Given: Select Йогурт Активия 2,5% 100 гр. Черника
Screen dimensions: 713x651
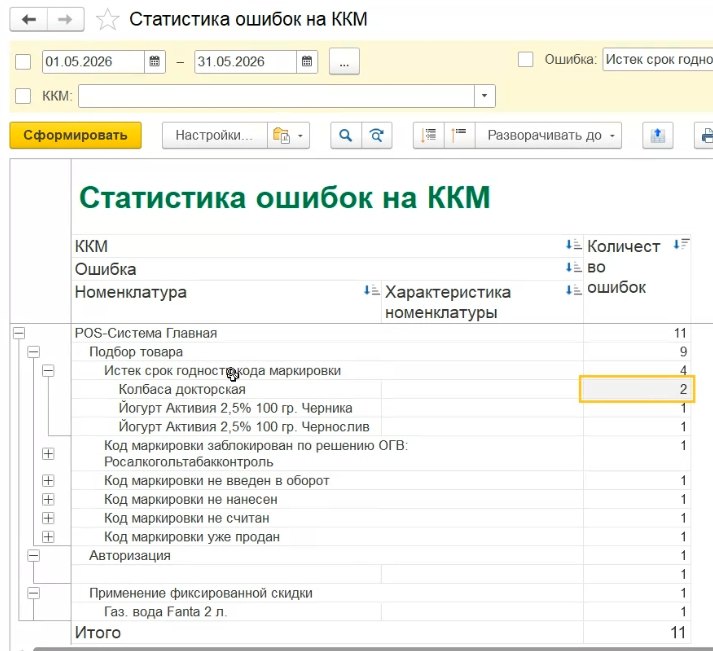Looking at the screenshot, I should (x=235, y=408).
